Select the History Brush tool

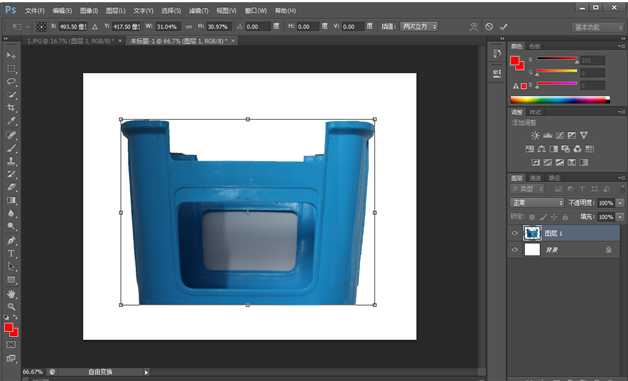11,174
